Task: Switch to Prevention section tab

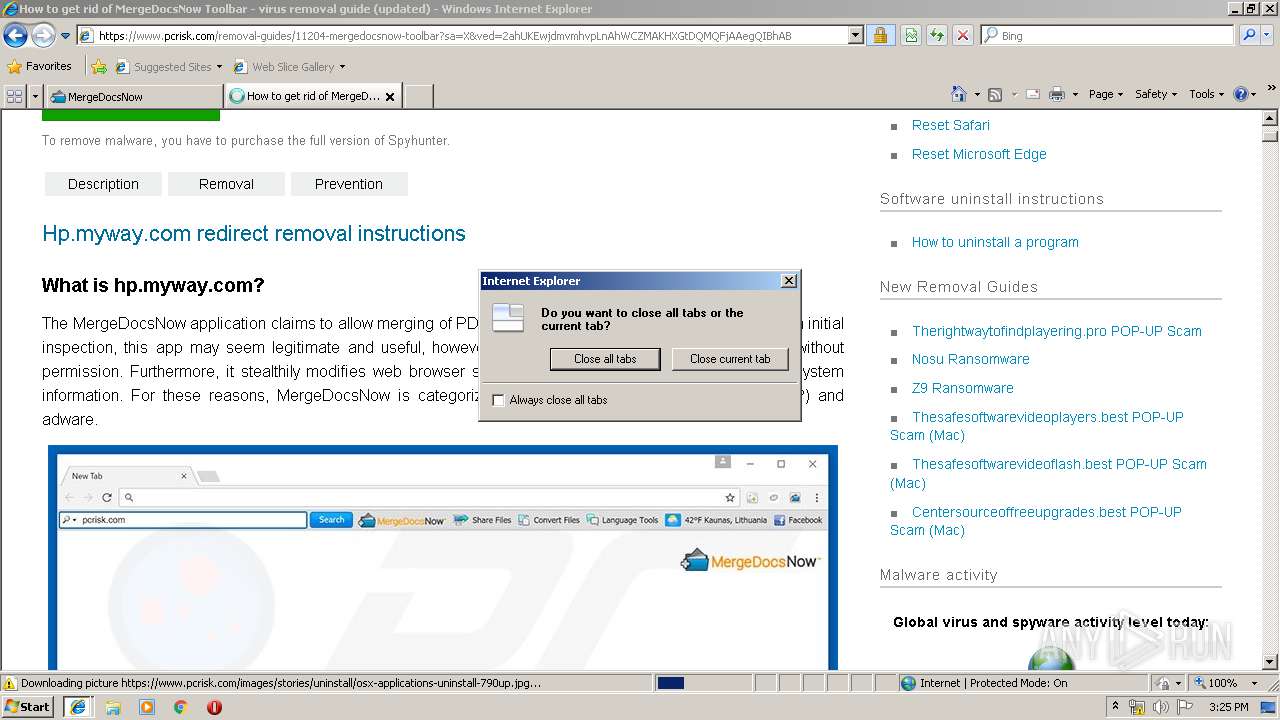Action: [x=349, y=184]
